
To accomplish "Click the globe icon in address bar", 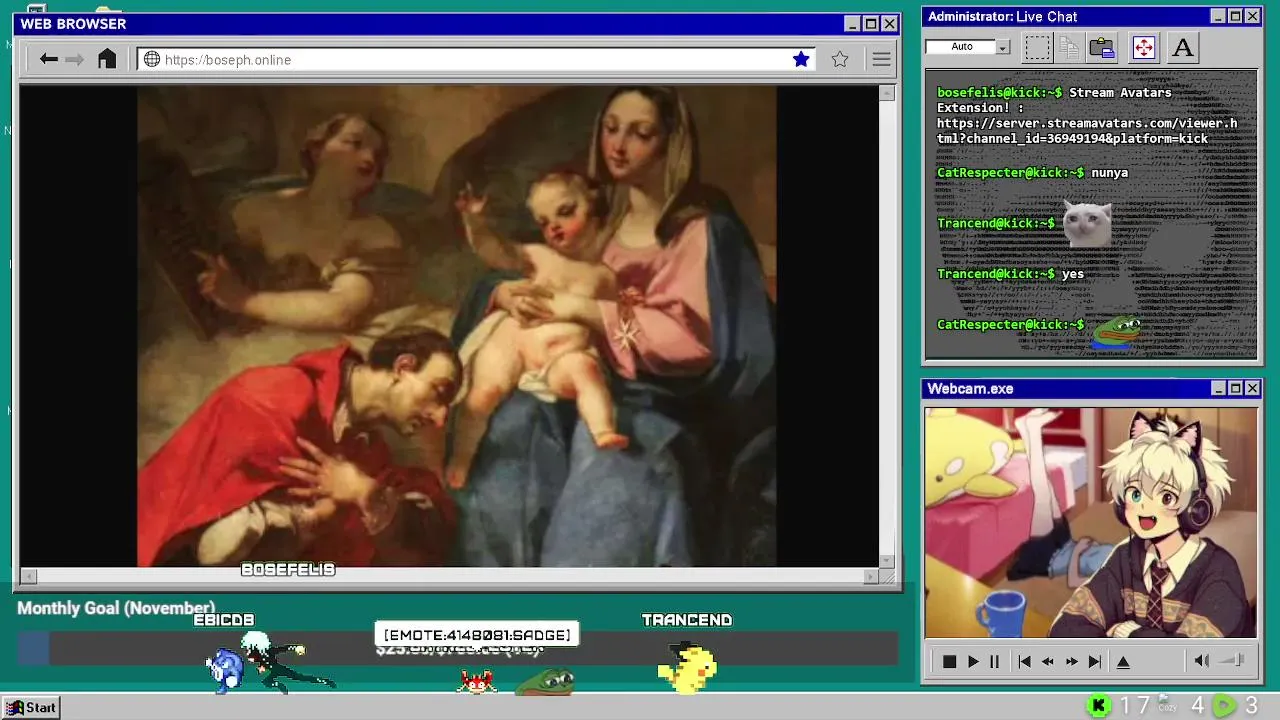I will tap(152, 59).
